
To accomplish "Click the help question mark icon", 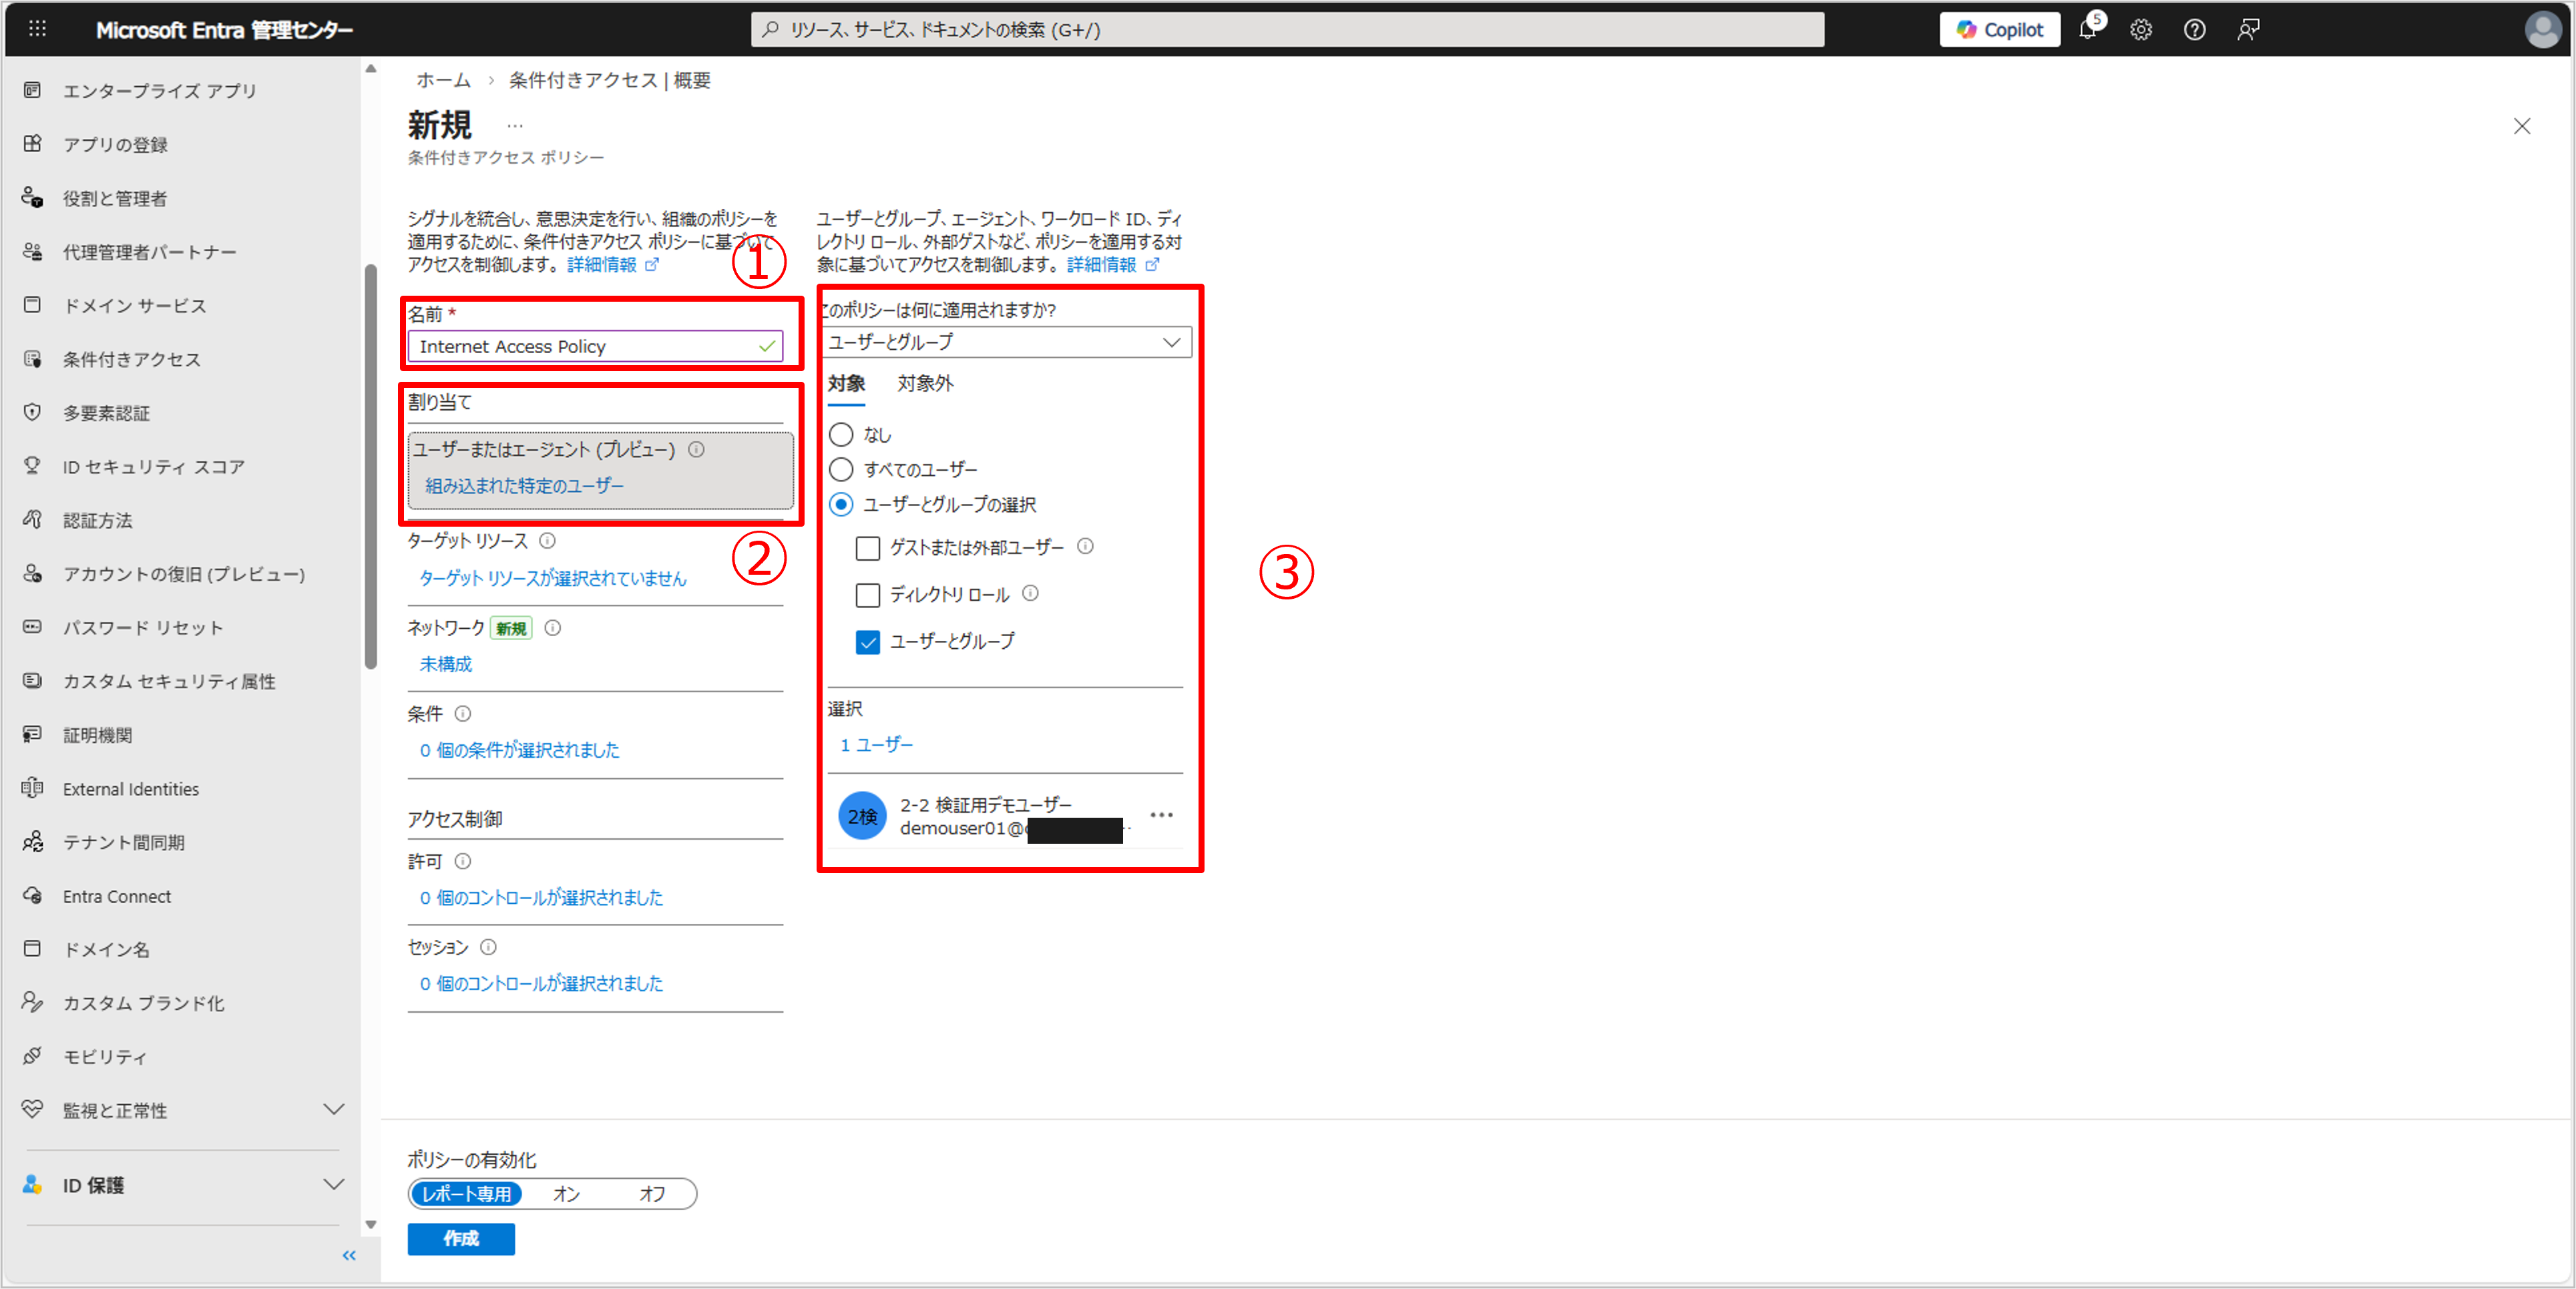I will pyautogui.click(x=2194, y=30).
